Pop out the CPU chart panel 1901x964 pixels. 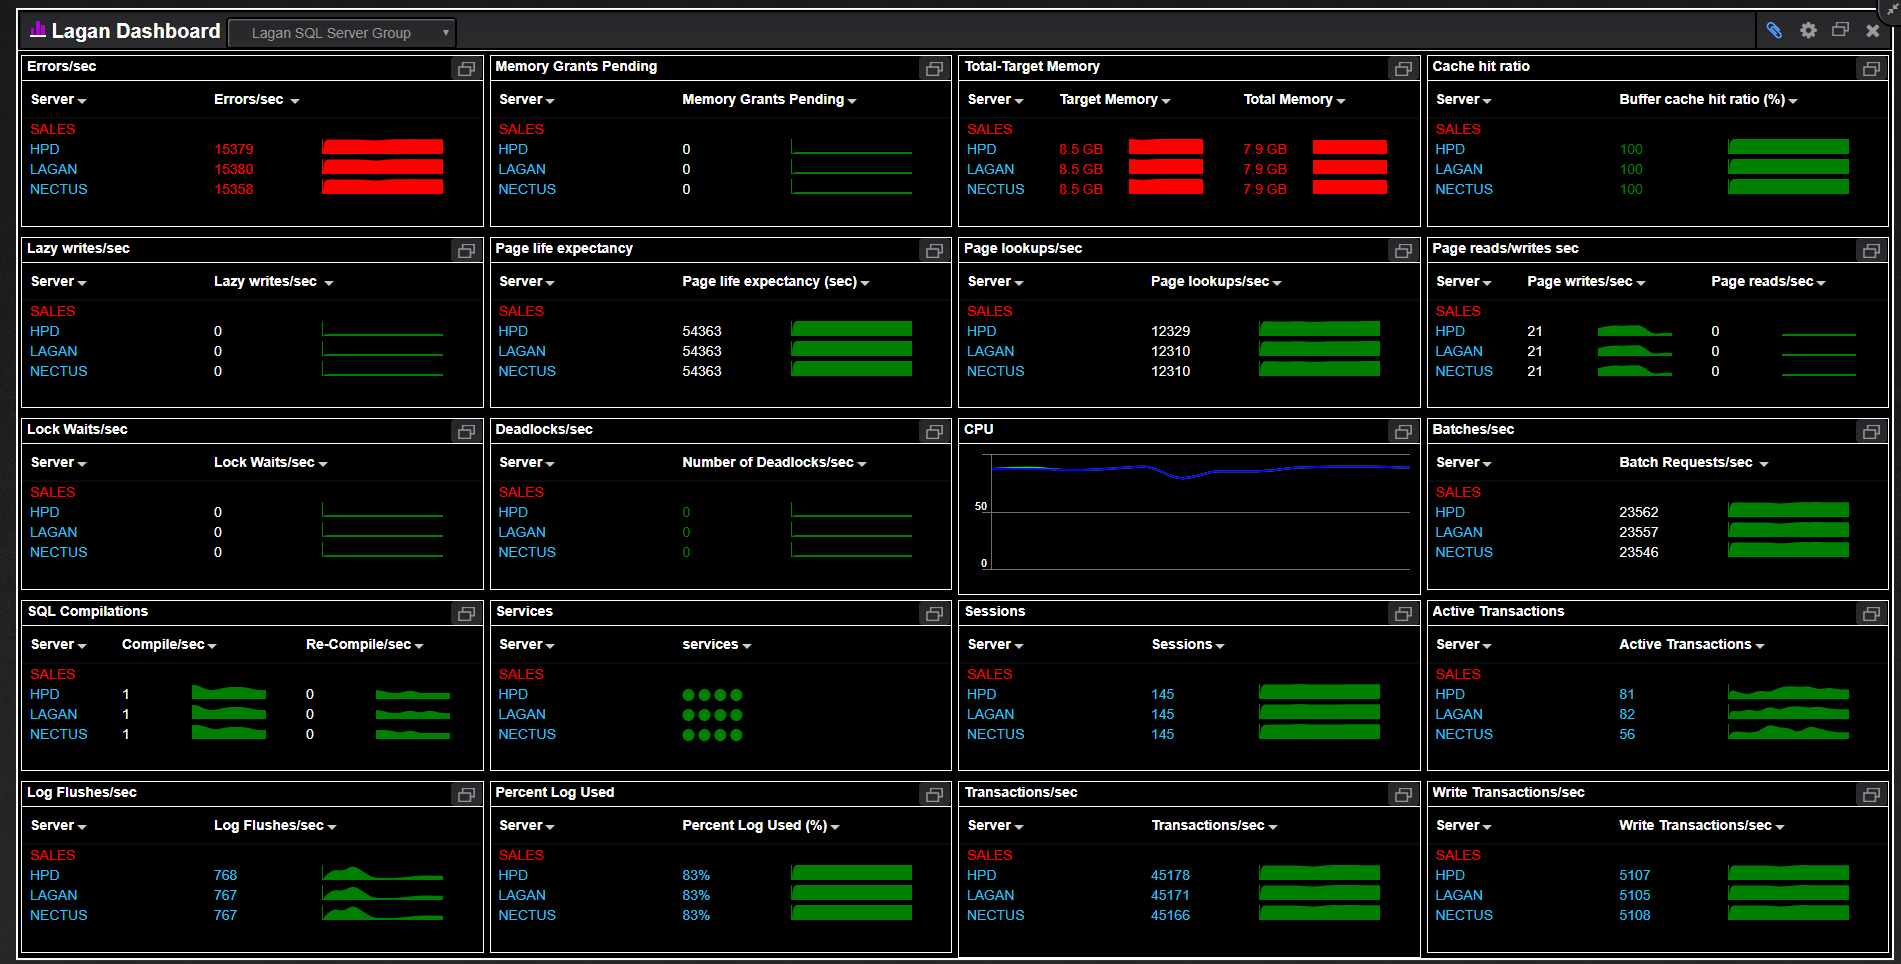1403,432
